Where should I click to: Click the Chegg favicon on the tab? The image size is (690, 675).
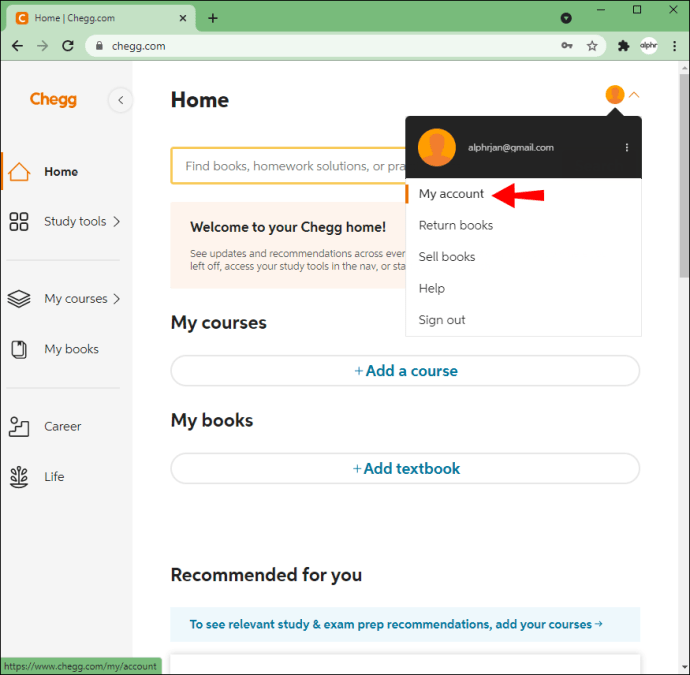tap(22, 18)
